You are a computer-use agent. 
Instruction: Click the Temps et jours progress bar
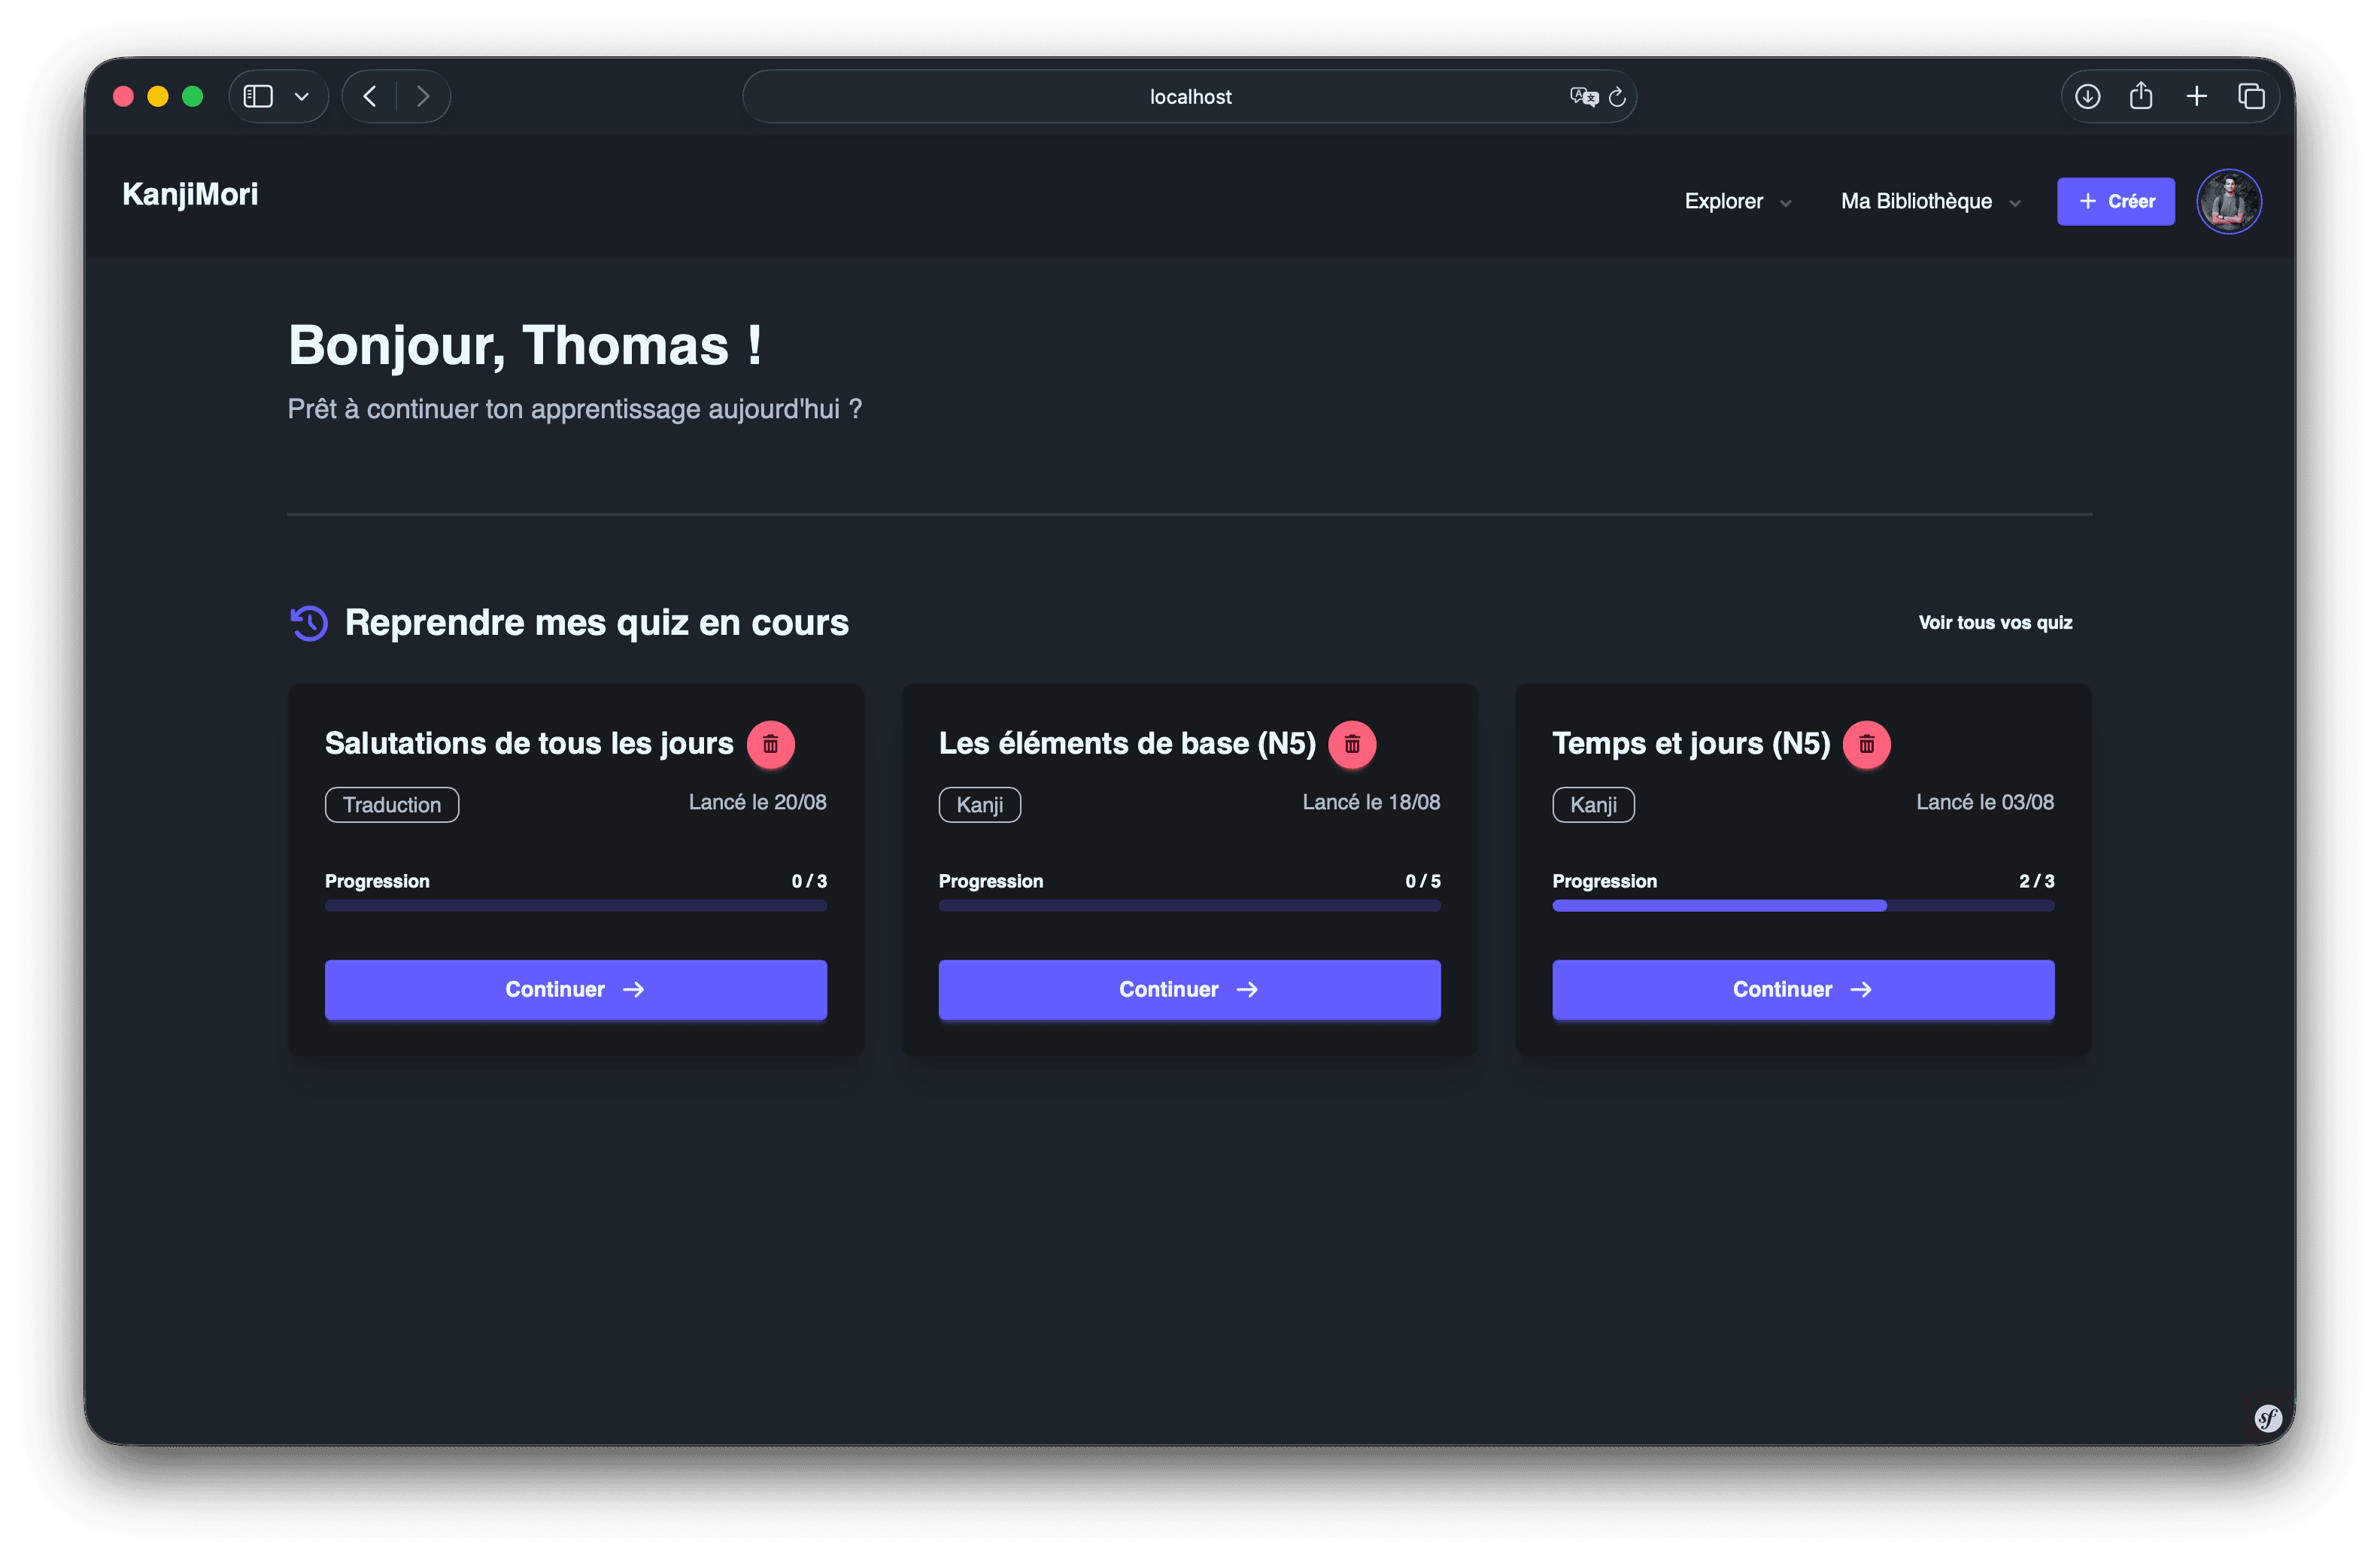coord(1803,905)
